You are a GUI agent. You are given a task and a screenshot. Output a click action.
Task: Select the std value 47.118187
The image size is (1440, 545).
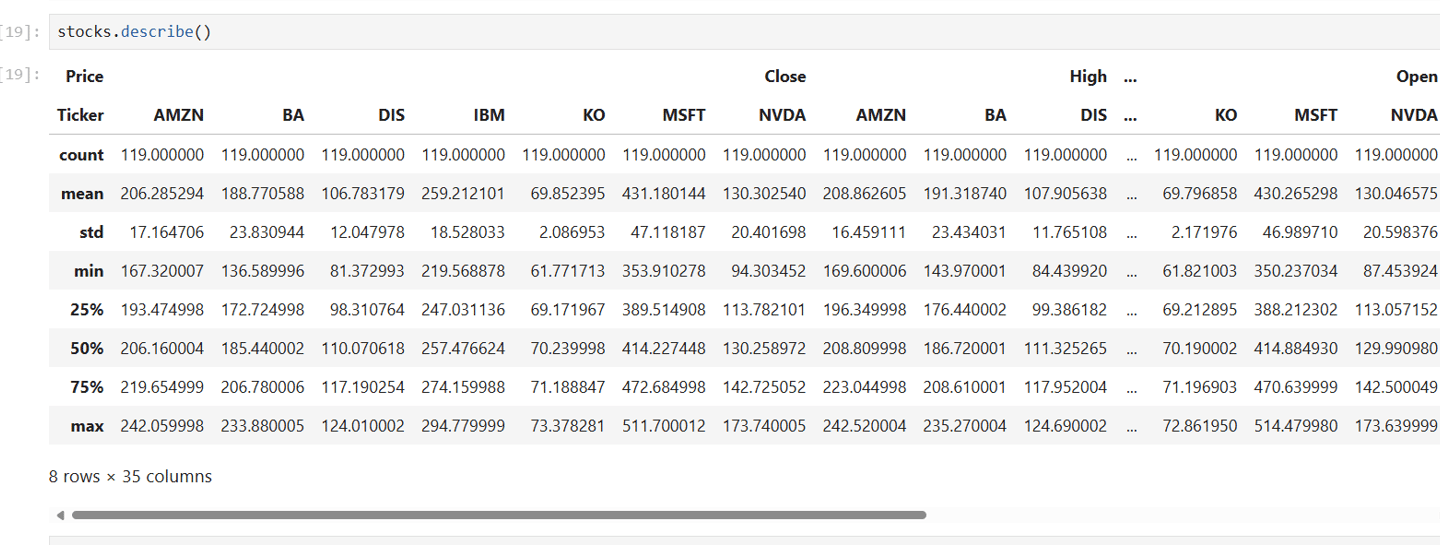(x=669, y=232)
